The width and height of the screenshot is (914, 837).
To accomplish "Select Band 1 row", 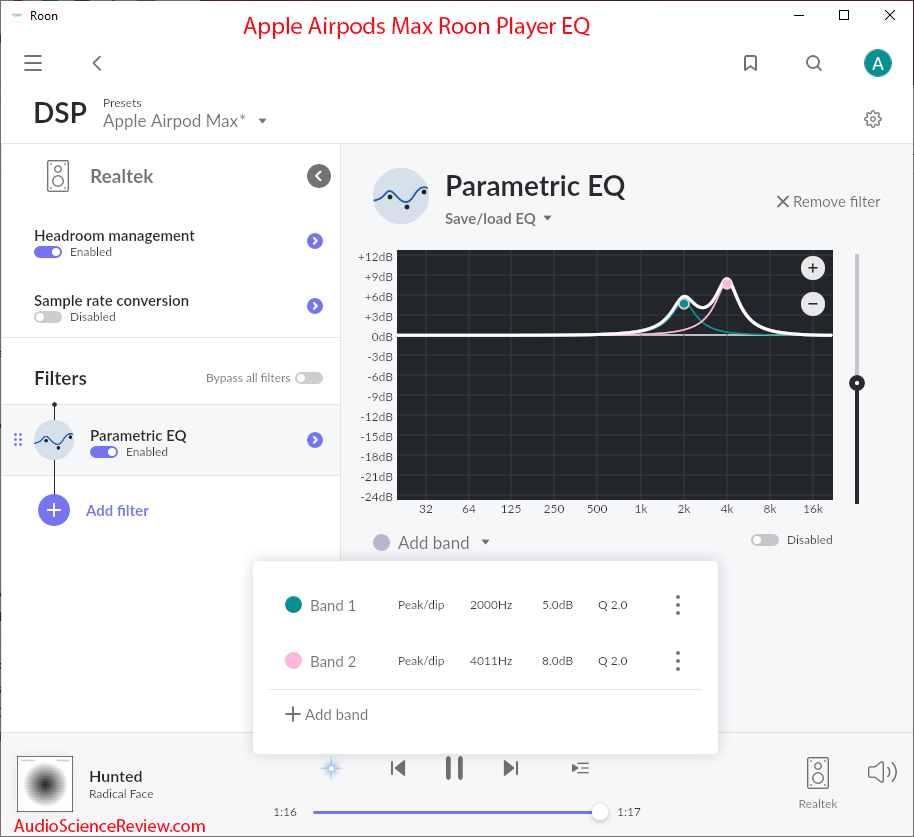I will 485,605.
